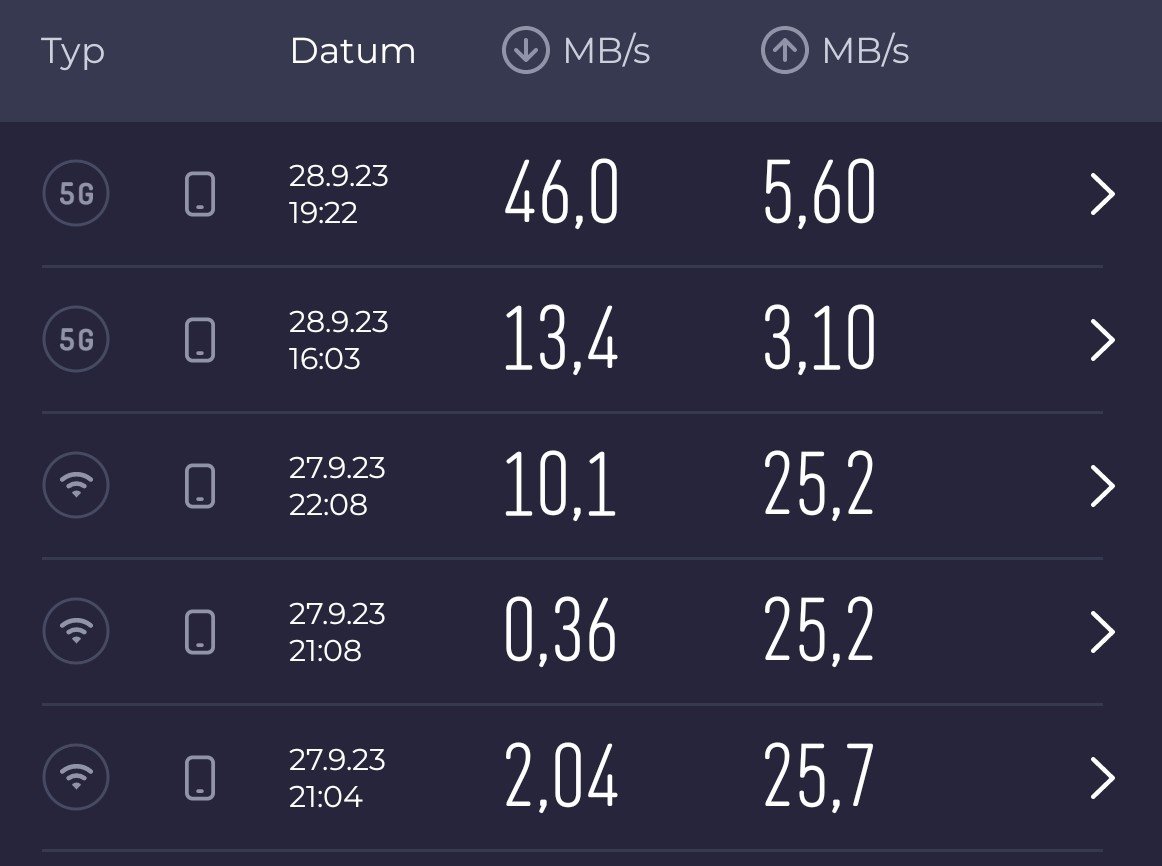The width and height of the screenshot is (1162, 866).
Task: Click the upload arrow icon in the header
Action: pyautogui.click(x=785, y=51)
